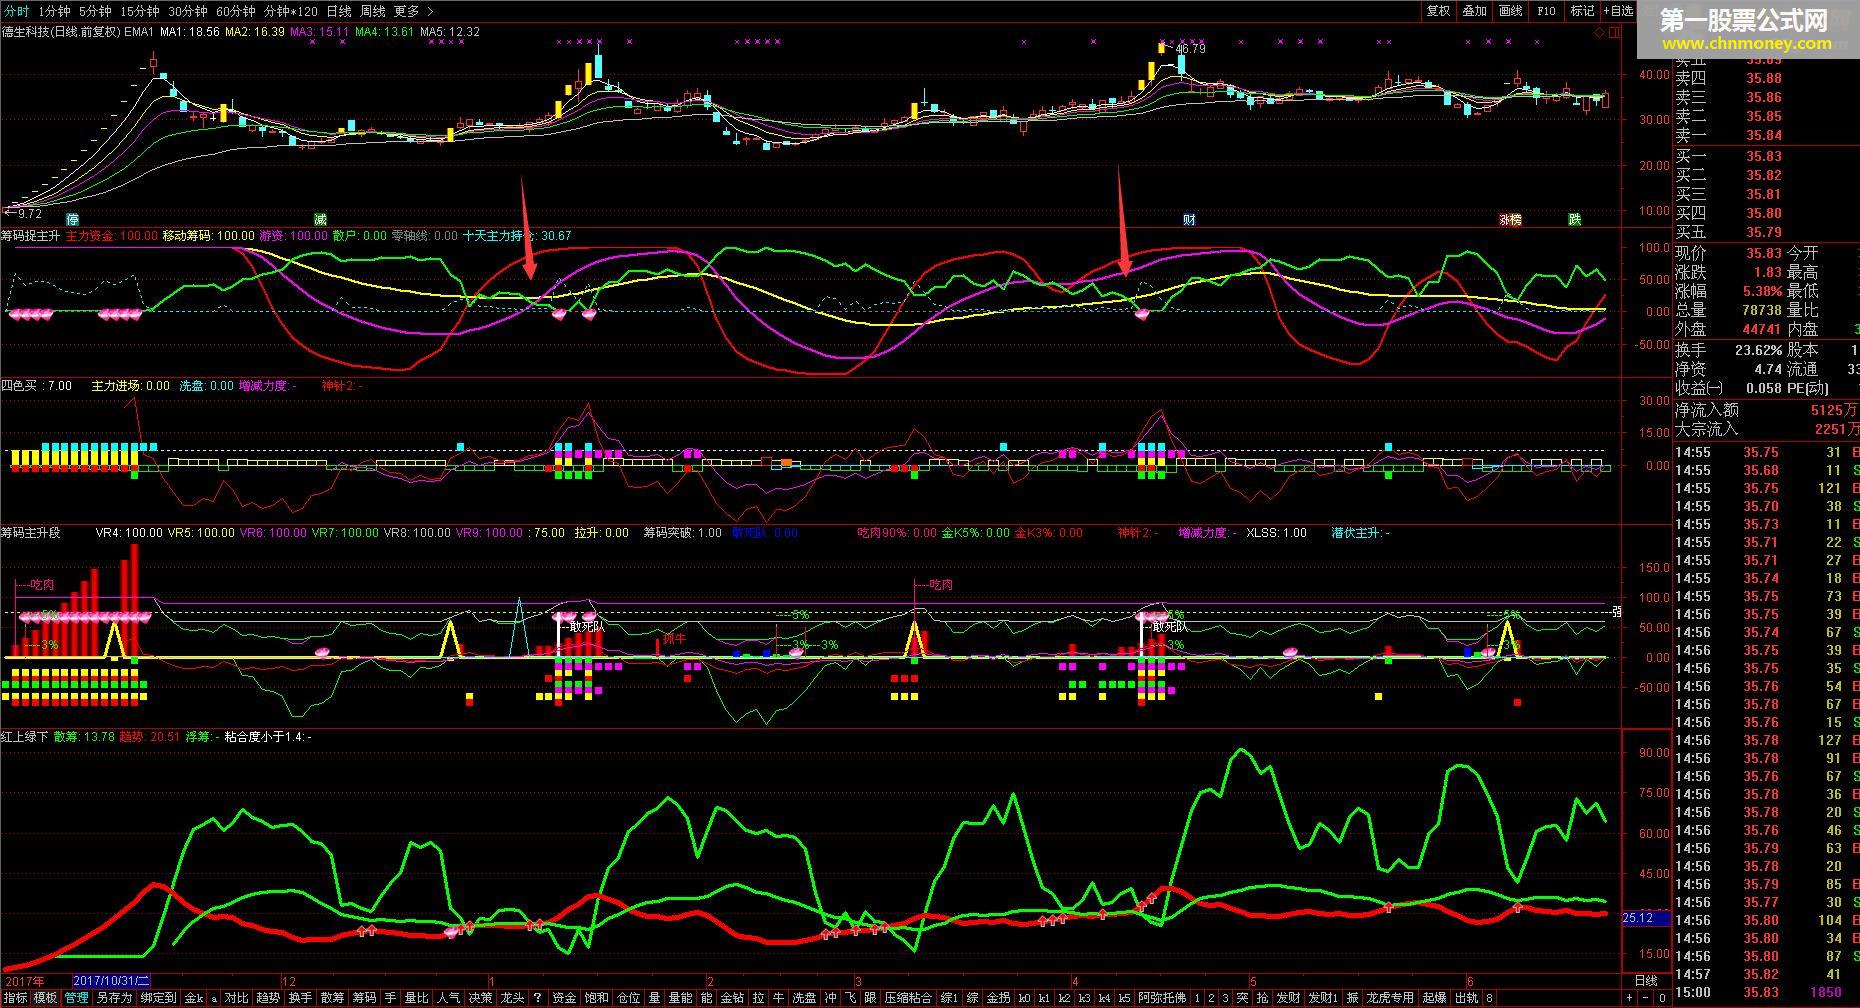The width and height of the screenshot is (1860, 1008).
Task: Select the 阿弥托佛 indicator tab
Action: (1162, 998)
